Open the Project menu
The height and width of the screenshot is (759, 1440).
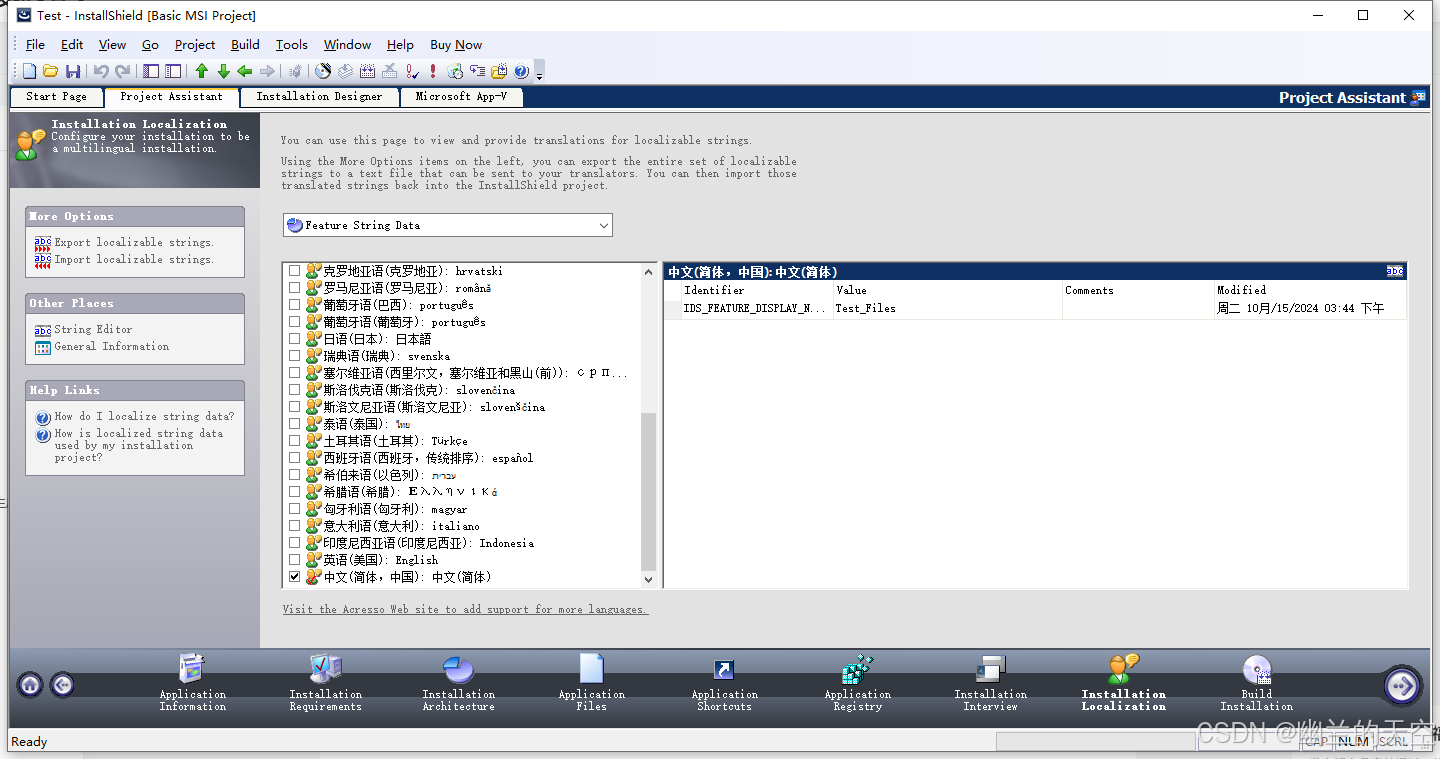195,44
